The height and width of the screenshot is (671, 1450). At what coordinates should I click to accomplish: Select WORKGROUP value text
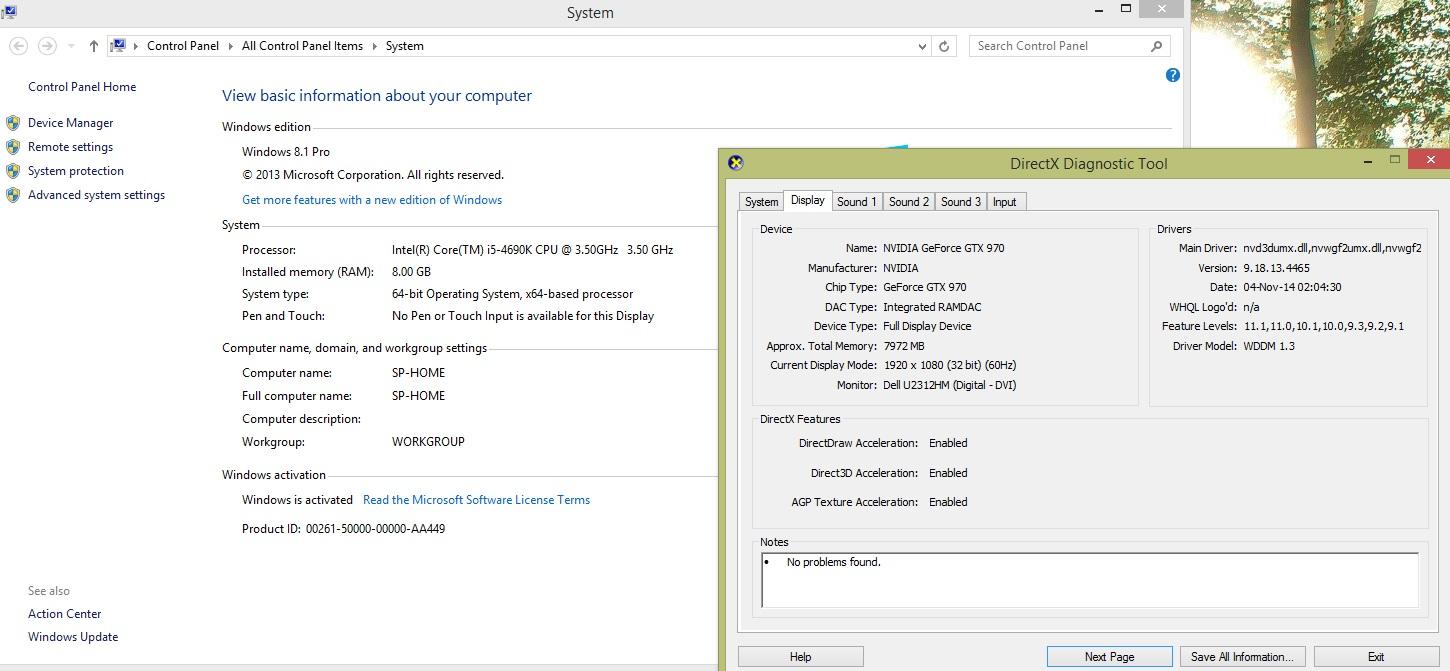pyautogui.click(x=428, y=442)
